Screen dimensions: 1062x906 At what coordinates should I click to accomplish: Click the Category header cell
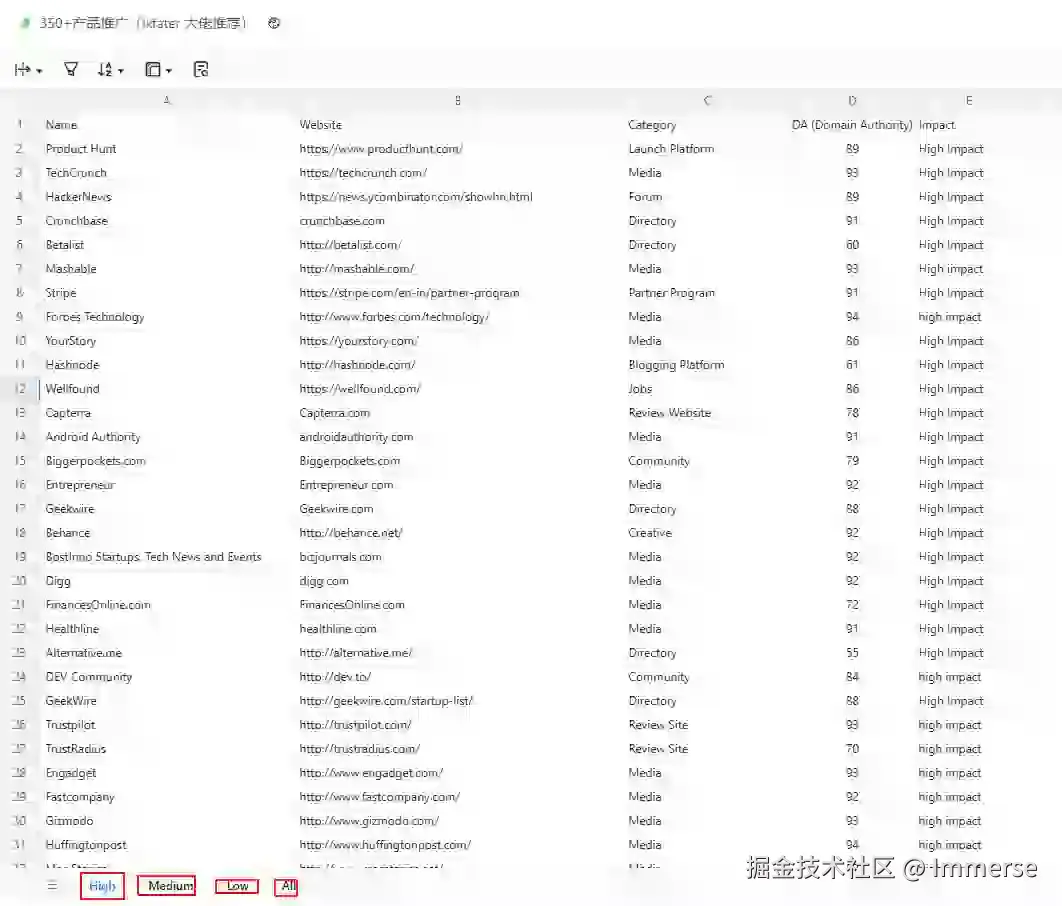[652, 125]
